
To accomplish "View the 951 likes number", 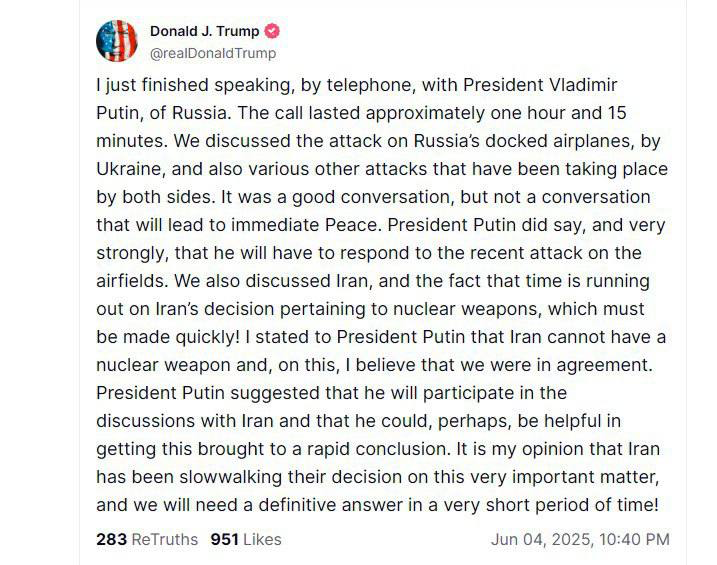I will coord(225,539).
